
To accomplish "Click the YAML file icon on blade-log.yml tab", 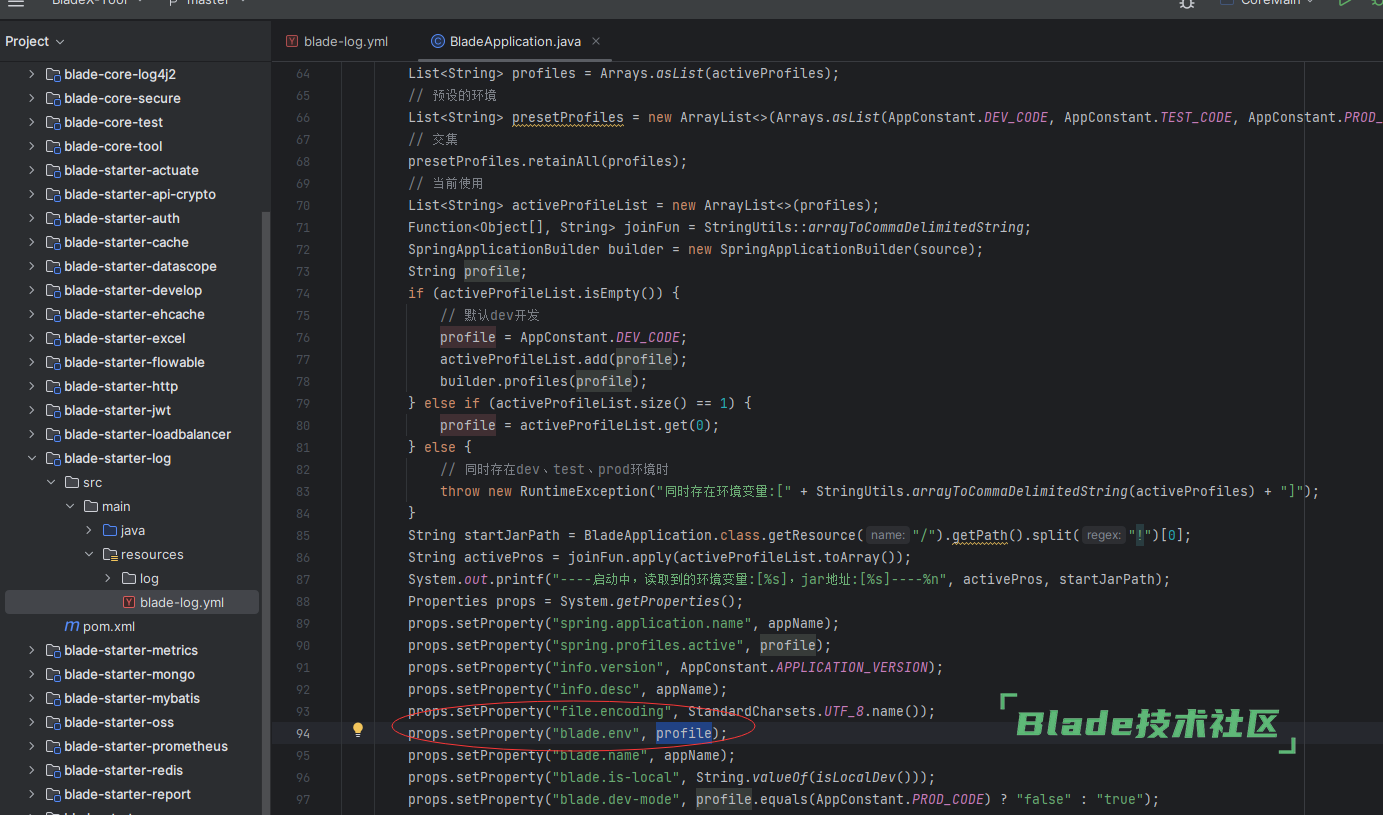I will click(x=292, y=41).
